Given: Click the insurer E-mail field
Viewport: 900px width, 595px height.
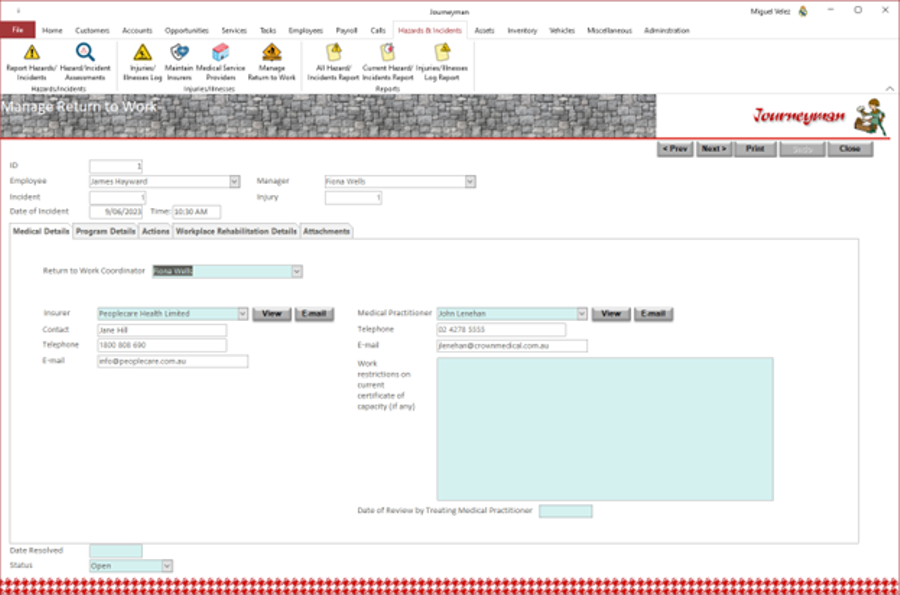Looking at the screenshot, I should [x=173, y=361].
